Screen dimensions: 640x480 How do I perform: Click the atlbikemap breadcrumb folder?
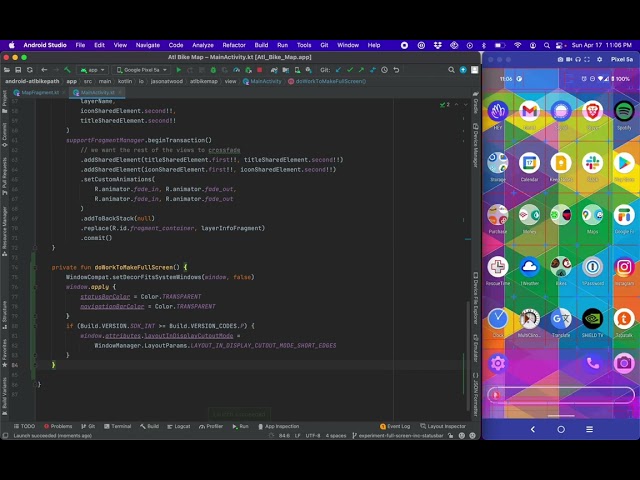point(203,81)
